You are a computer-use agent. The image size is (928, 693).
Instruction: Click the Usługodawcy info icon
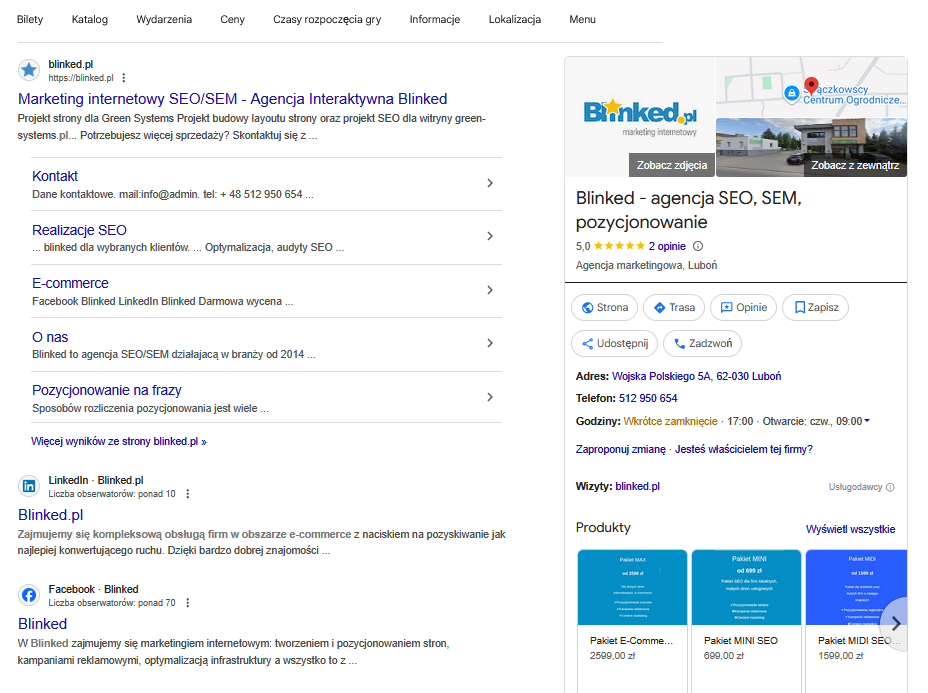click(890, 487)
